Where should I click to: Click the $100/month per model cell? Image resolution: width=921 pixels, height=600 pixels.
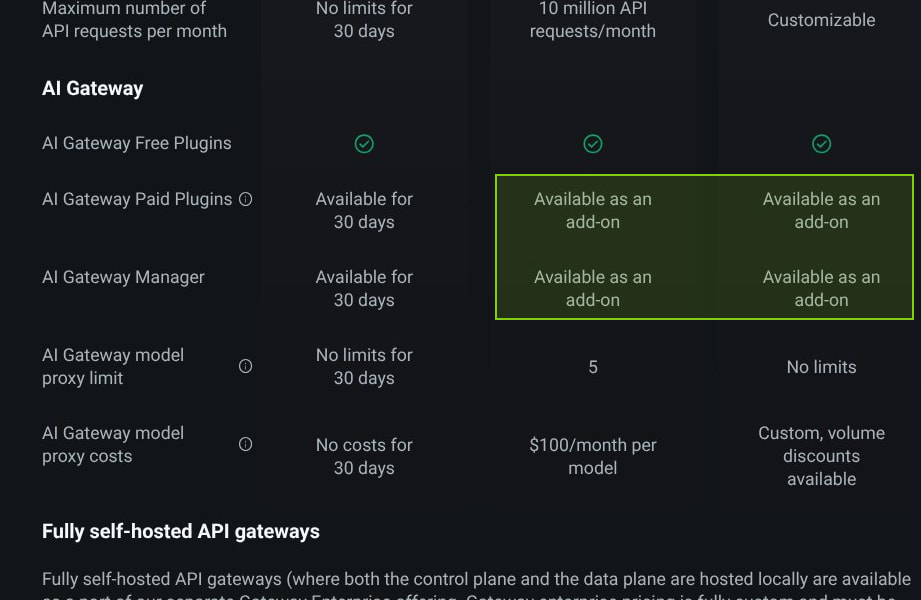tap(593, 456)
